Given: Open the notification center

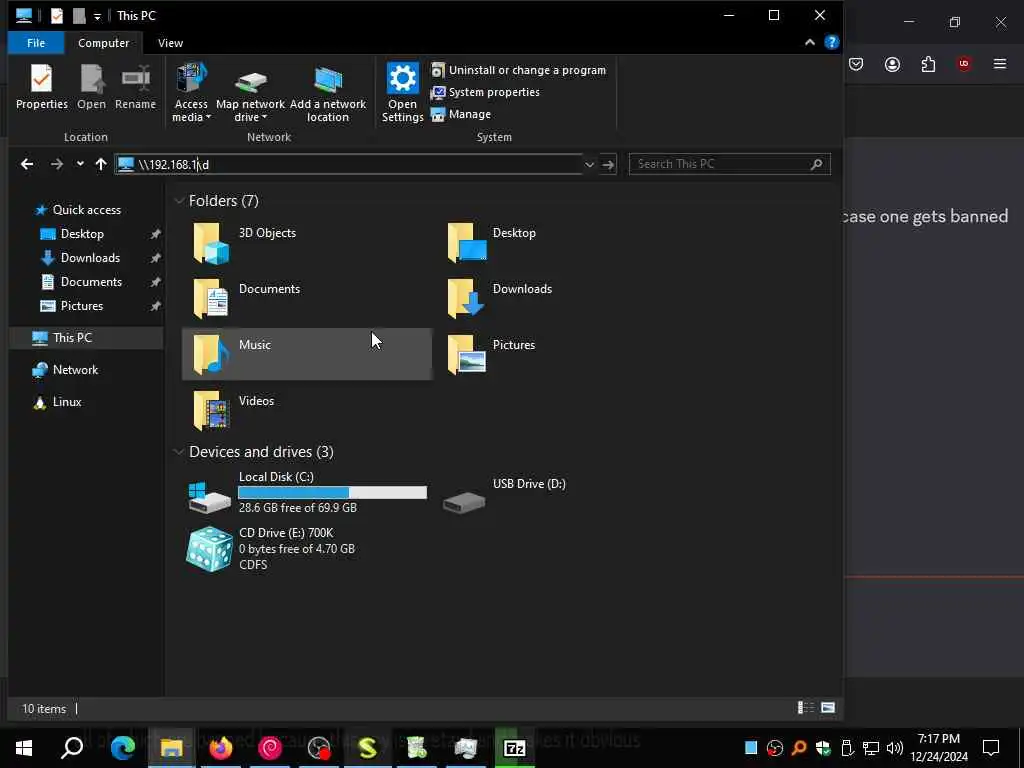Looking at the screenshot, I should coord(991,748).
